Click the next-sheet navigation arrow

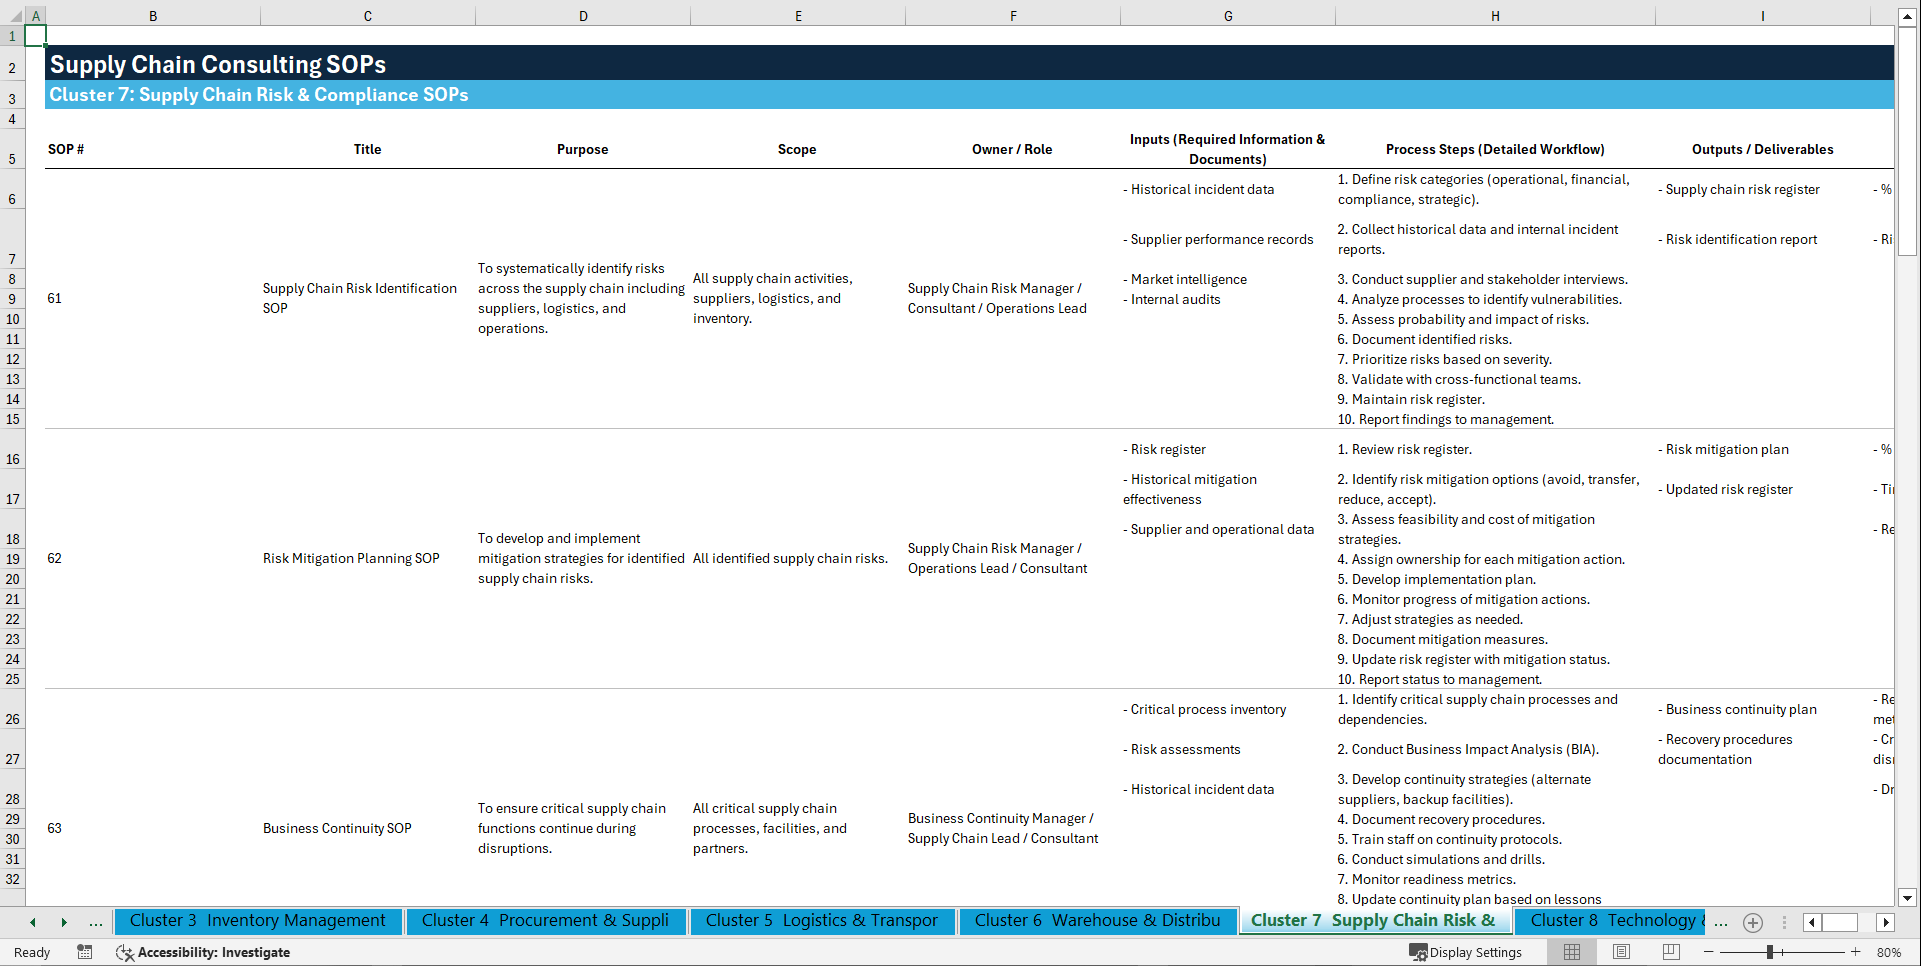65,922
